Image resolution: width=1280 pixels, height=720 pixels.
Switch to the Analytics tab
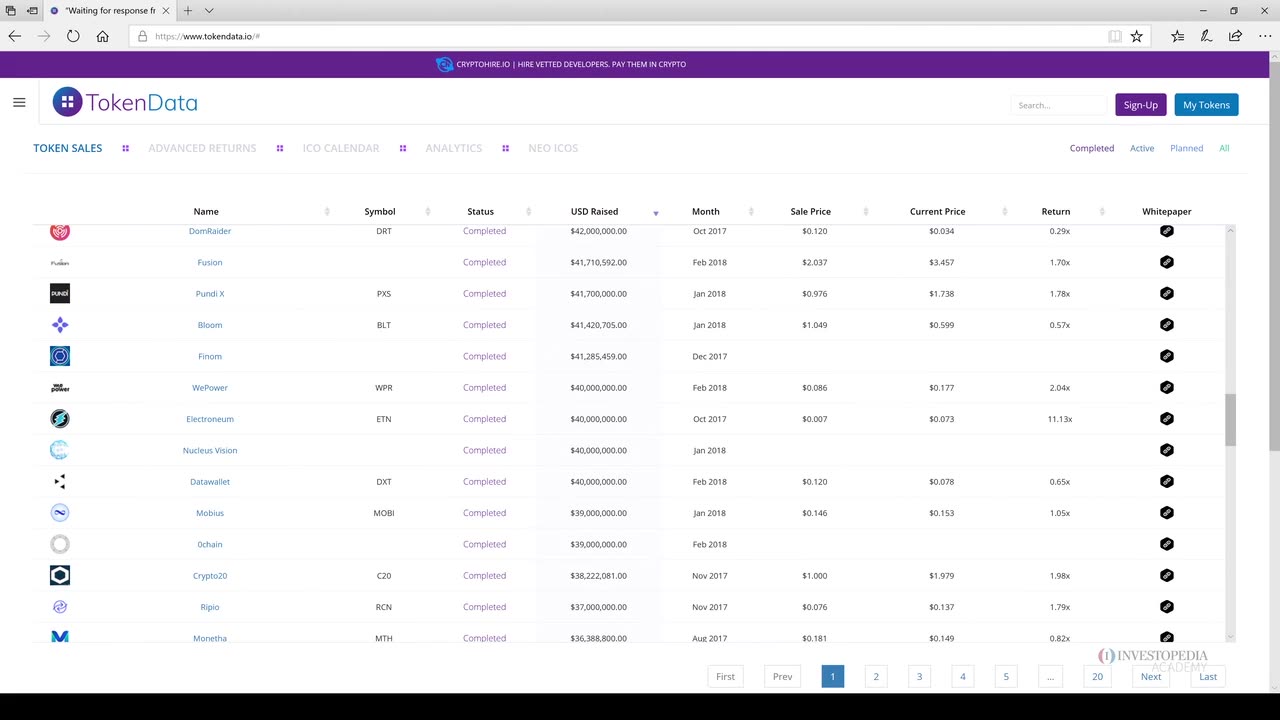coord(454,148)
